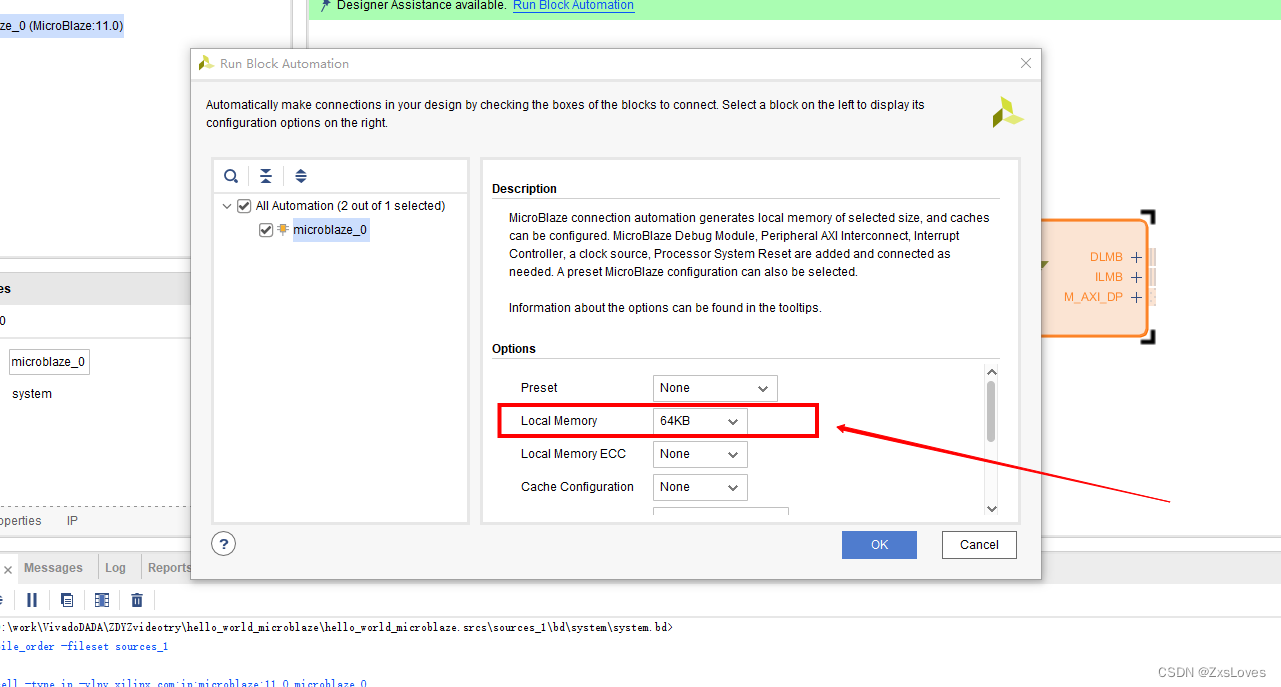
Task: Collapse the All Automation tree node
Action: (x=227, y=206)
